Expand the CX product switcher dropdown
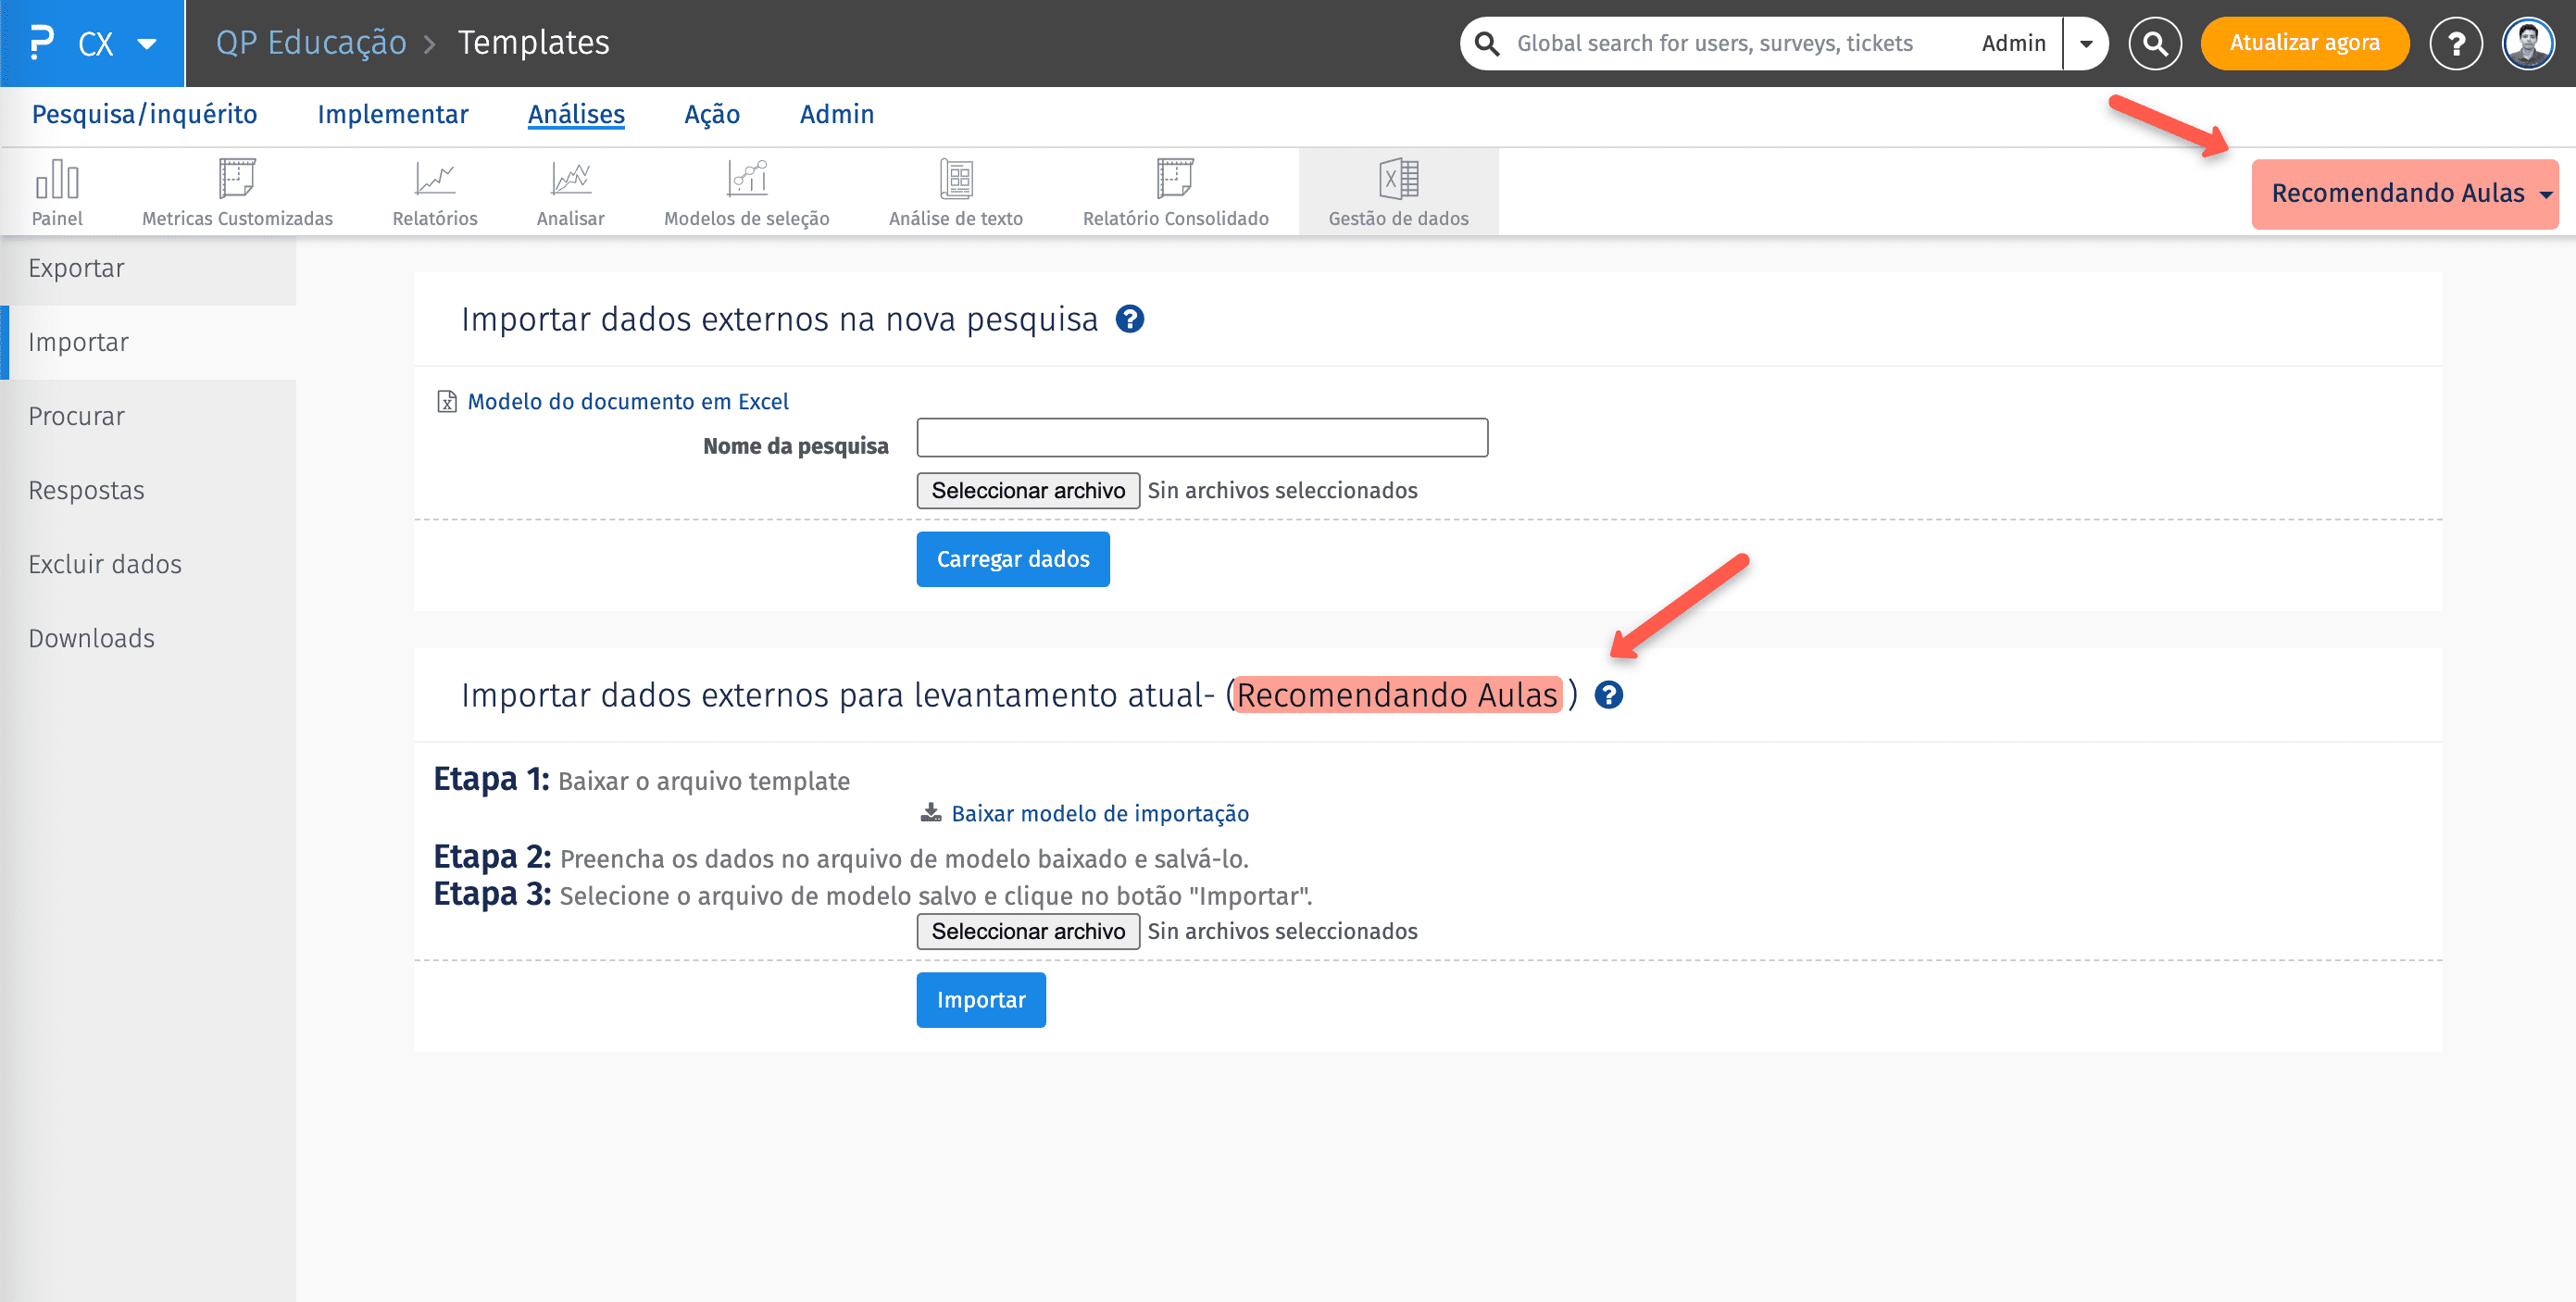Viewport: 2576px width, 1302px height. click(x=146, y=44)
